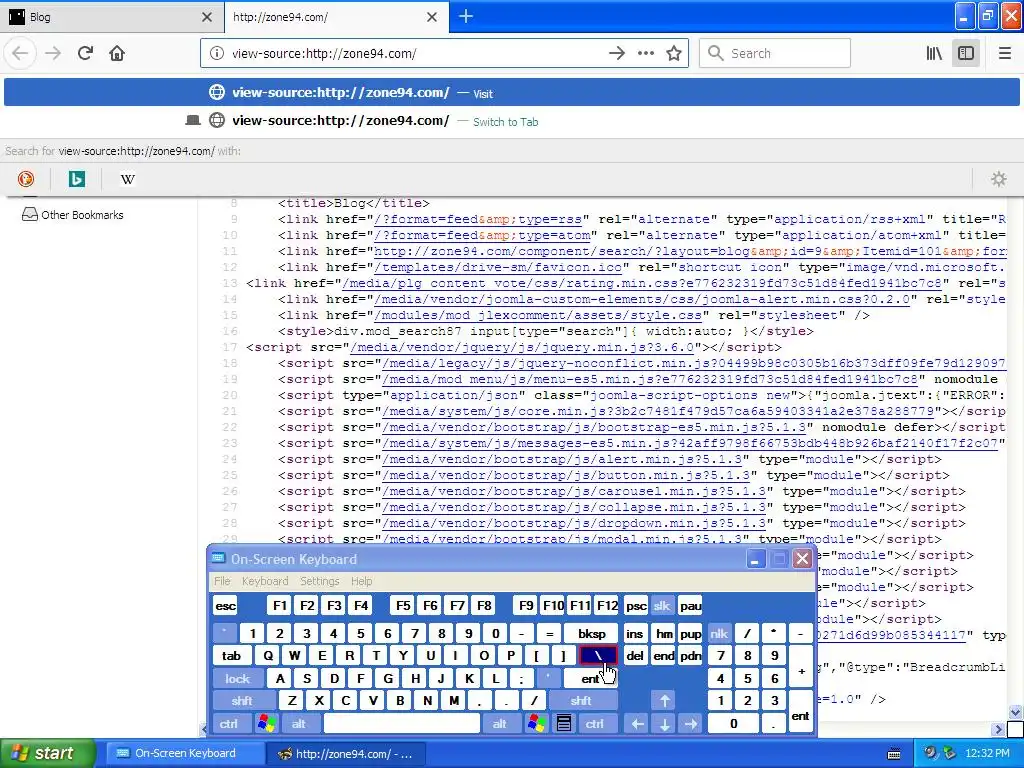Viewport: 1024px width, 768px height.
Task: Open the joomla-alert.min.css link
Action: 642,299
